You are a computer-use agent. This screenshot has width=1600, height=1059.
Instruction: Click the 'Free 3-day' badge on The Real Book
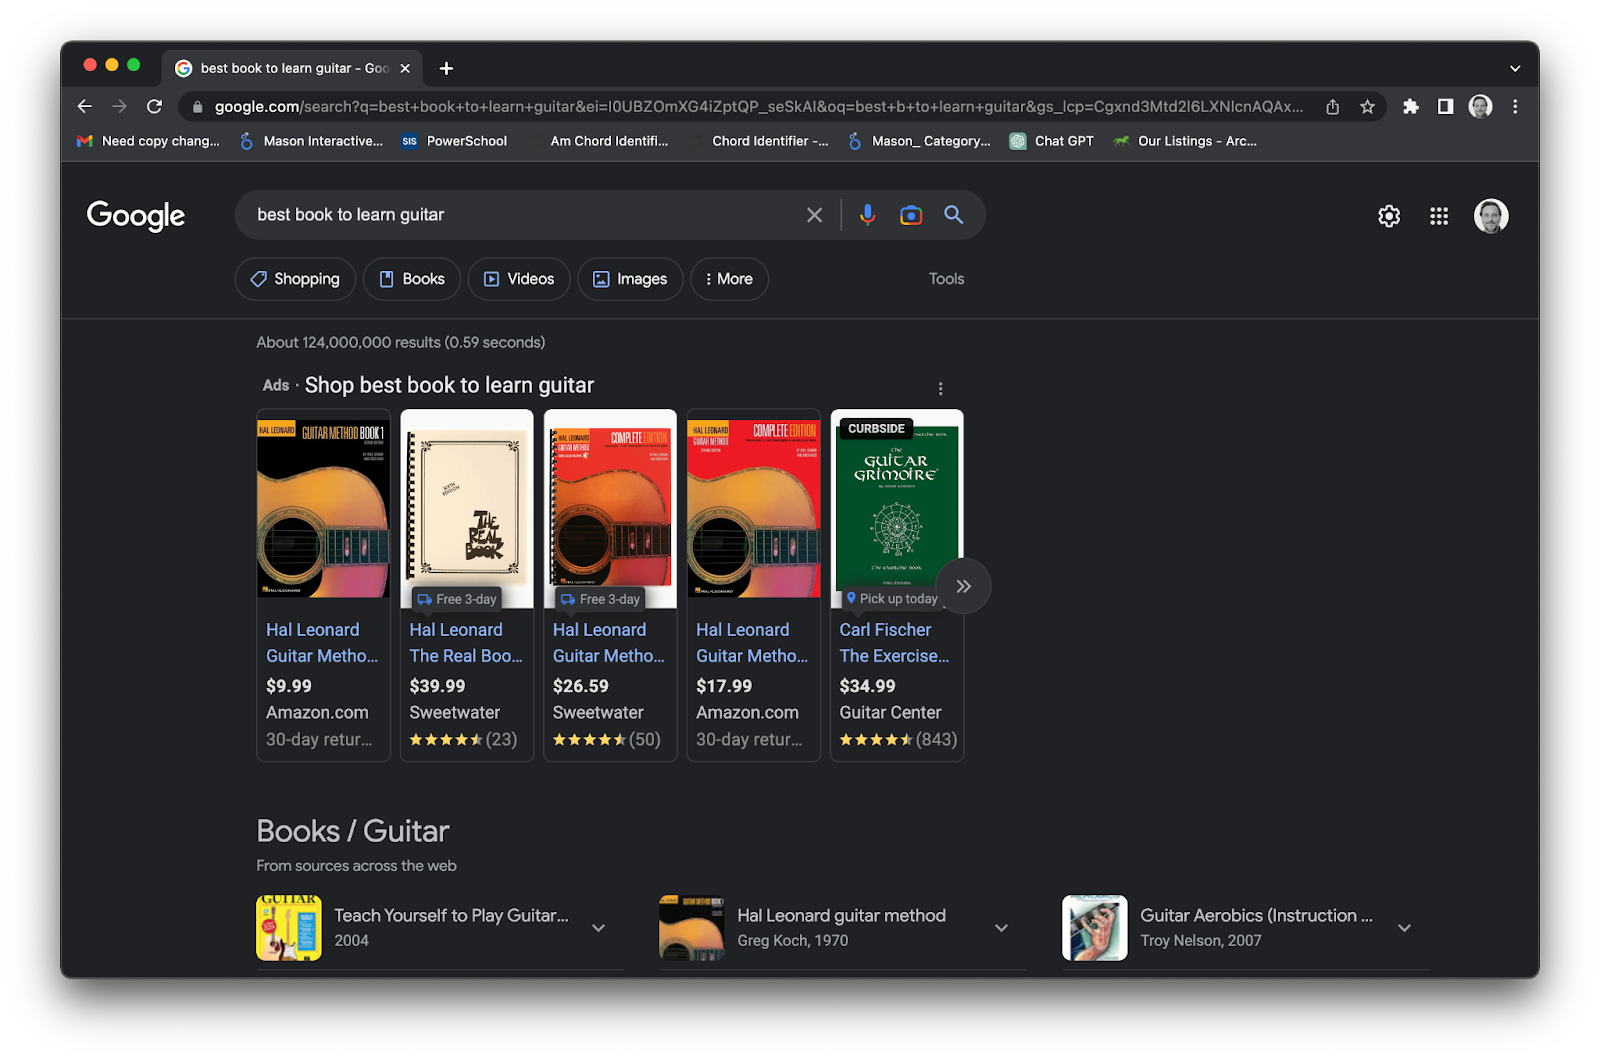pos(457,599)
